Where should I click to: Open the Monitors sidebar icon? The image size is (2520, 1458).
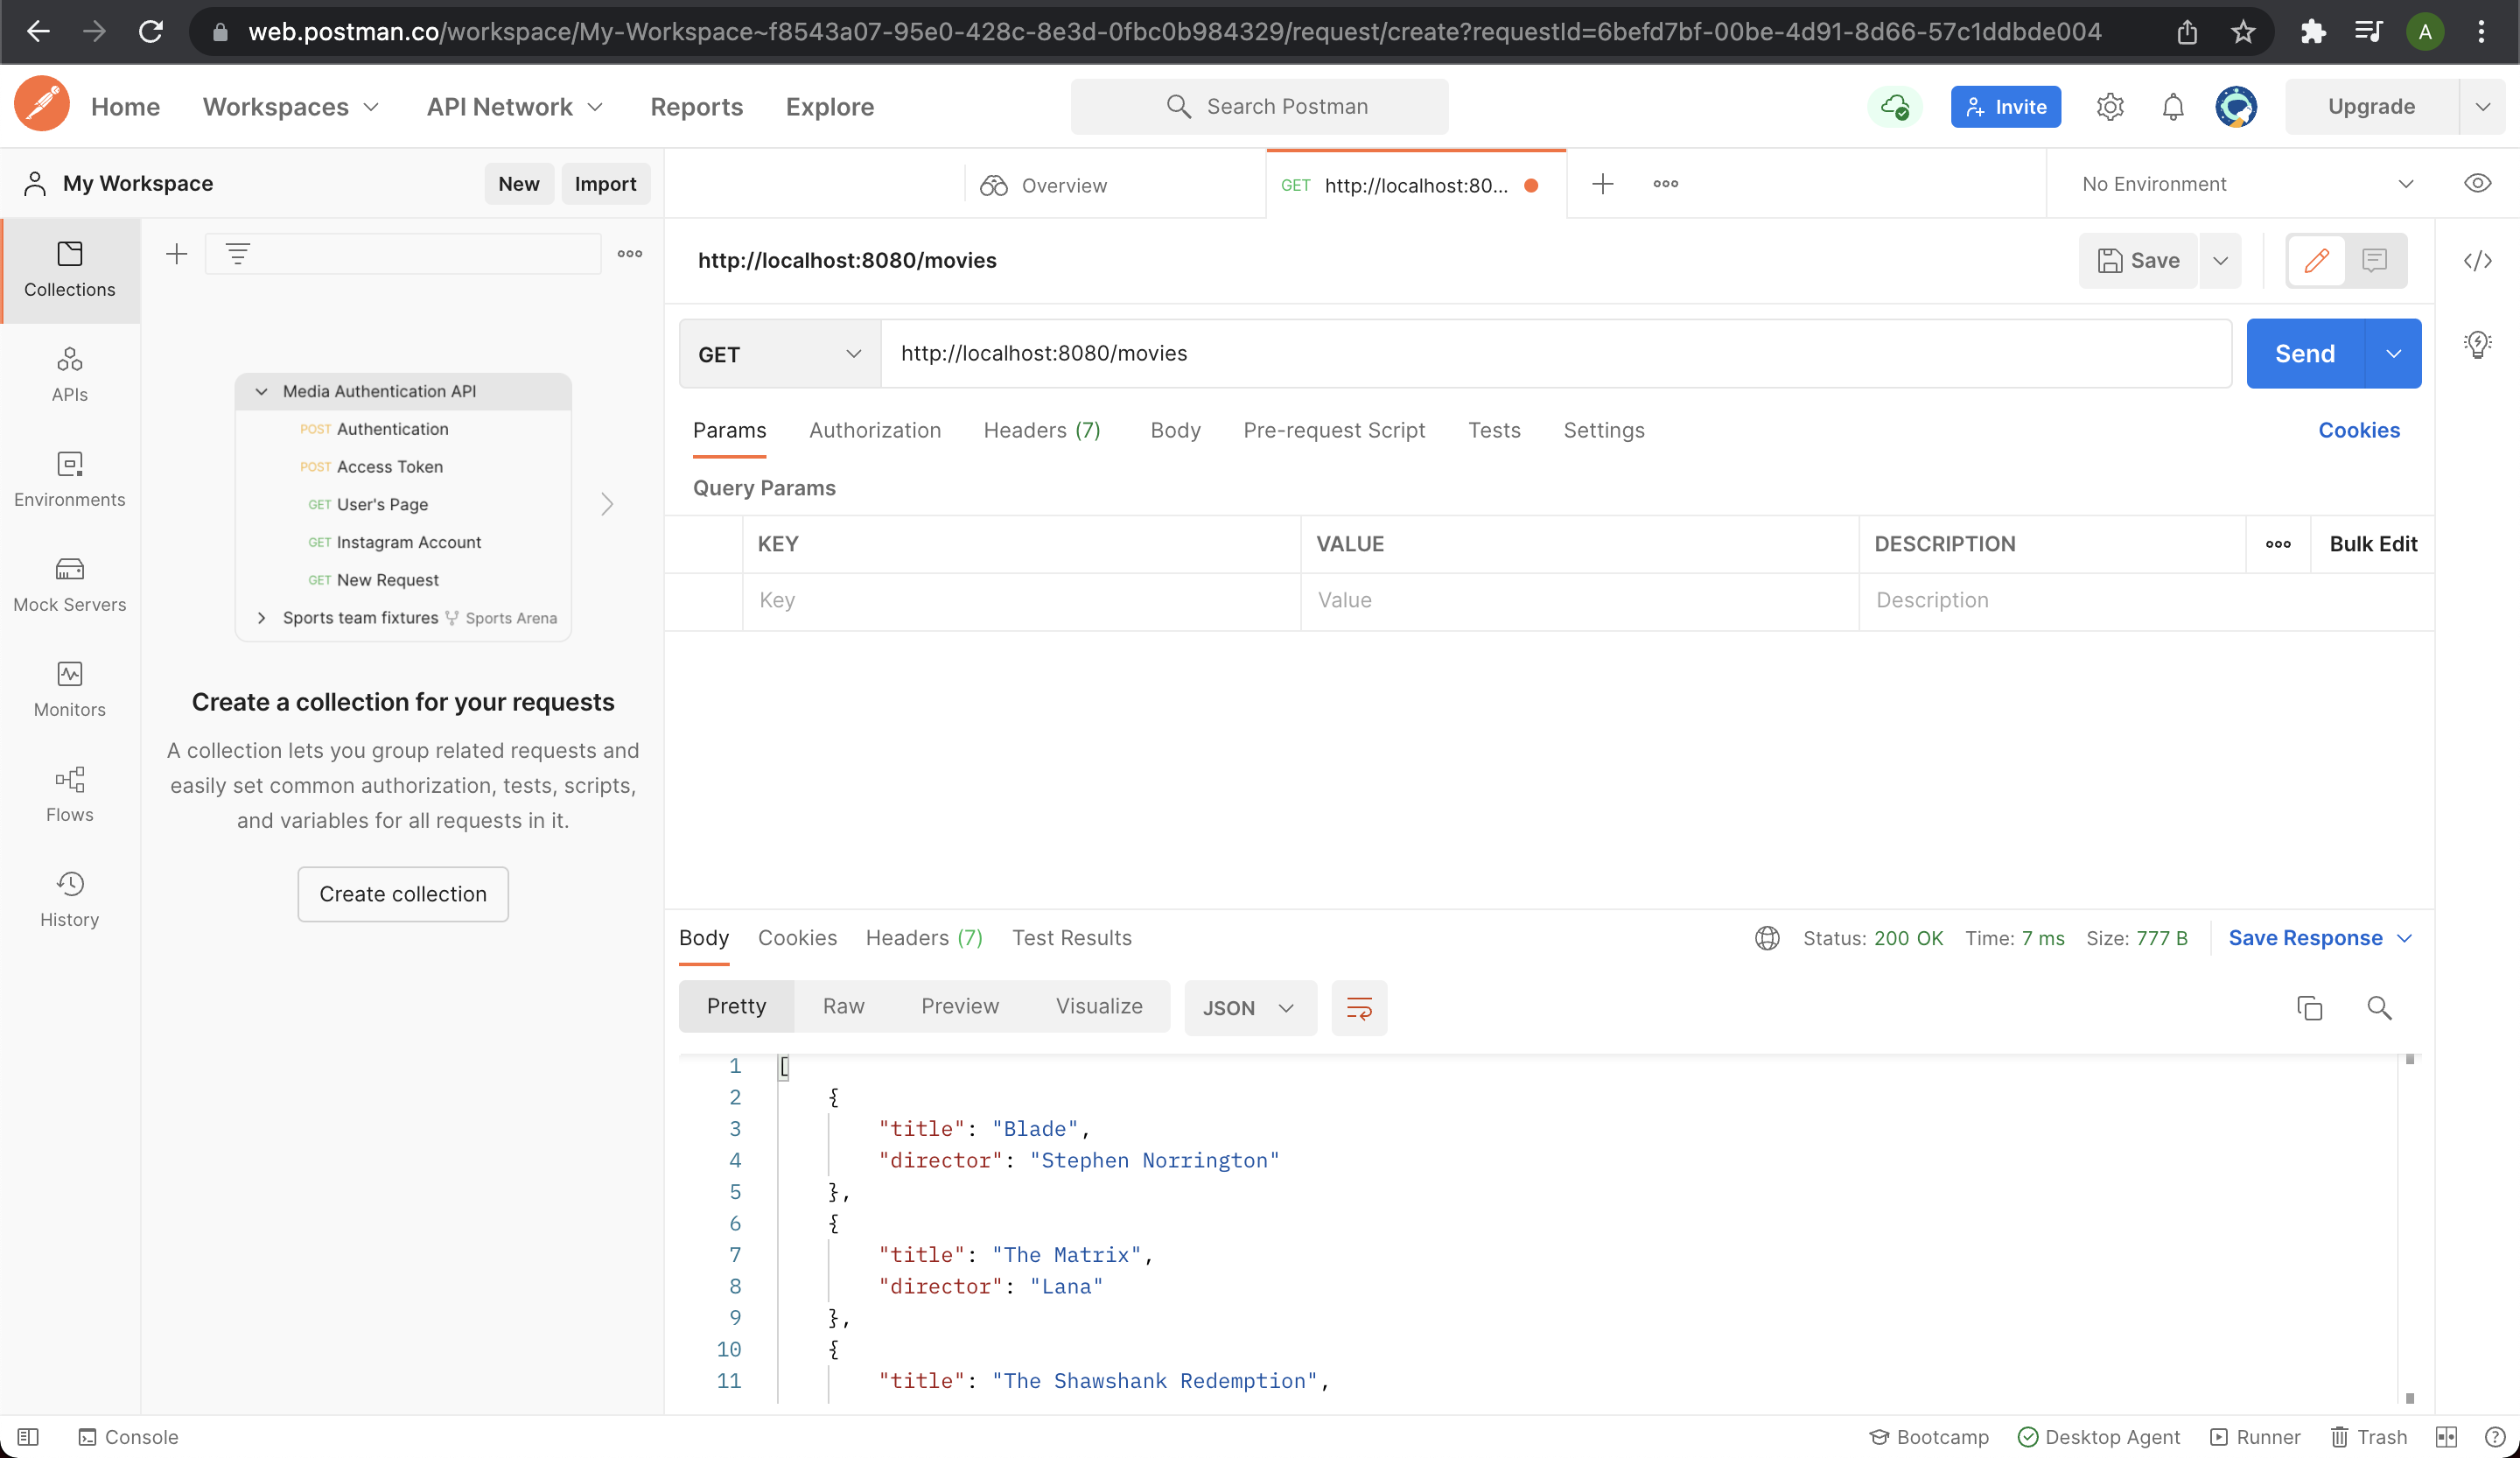(x=69, y=689)
